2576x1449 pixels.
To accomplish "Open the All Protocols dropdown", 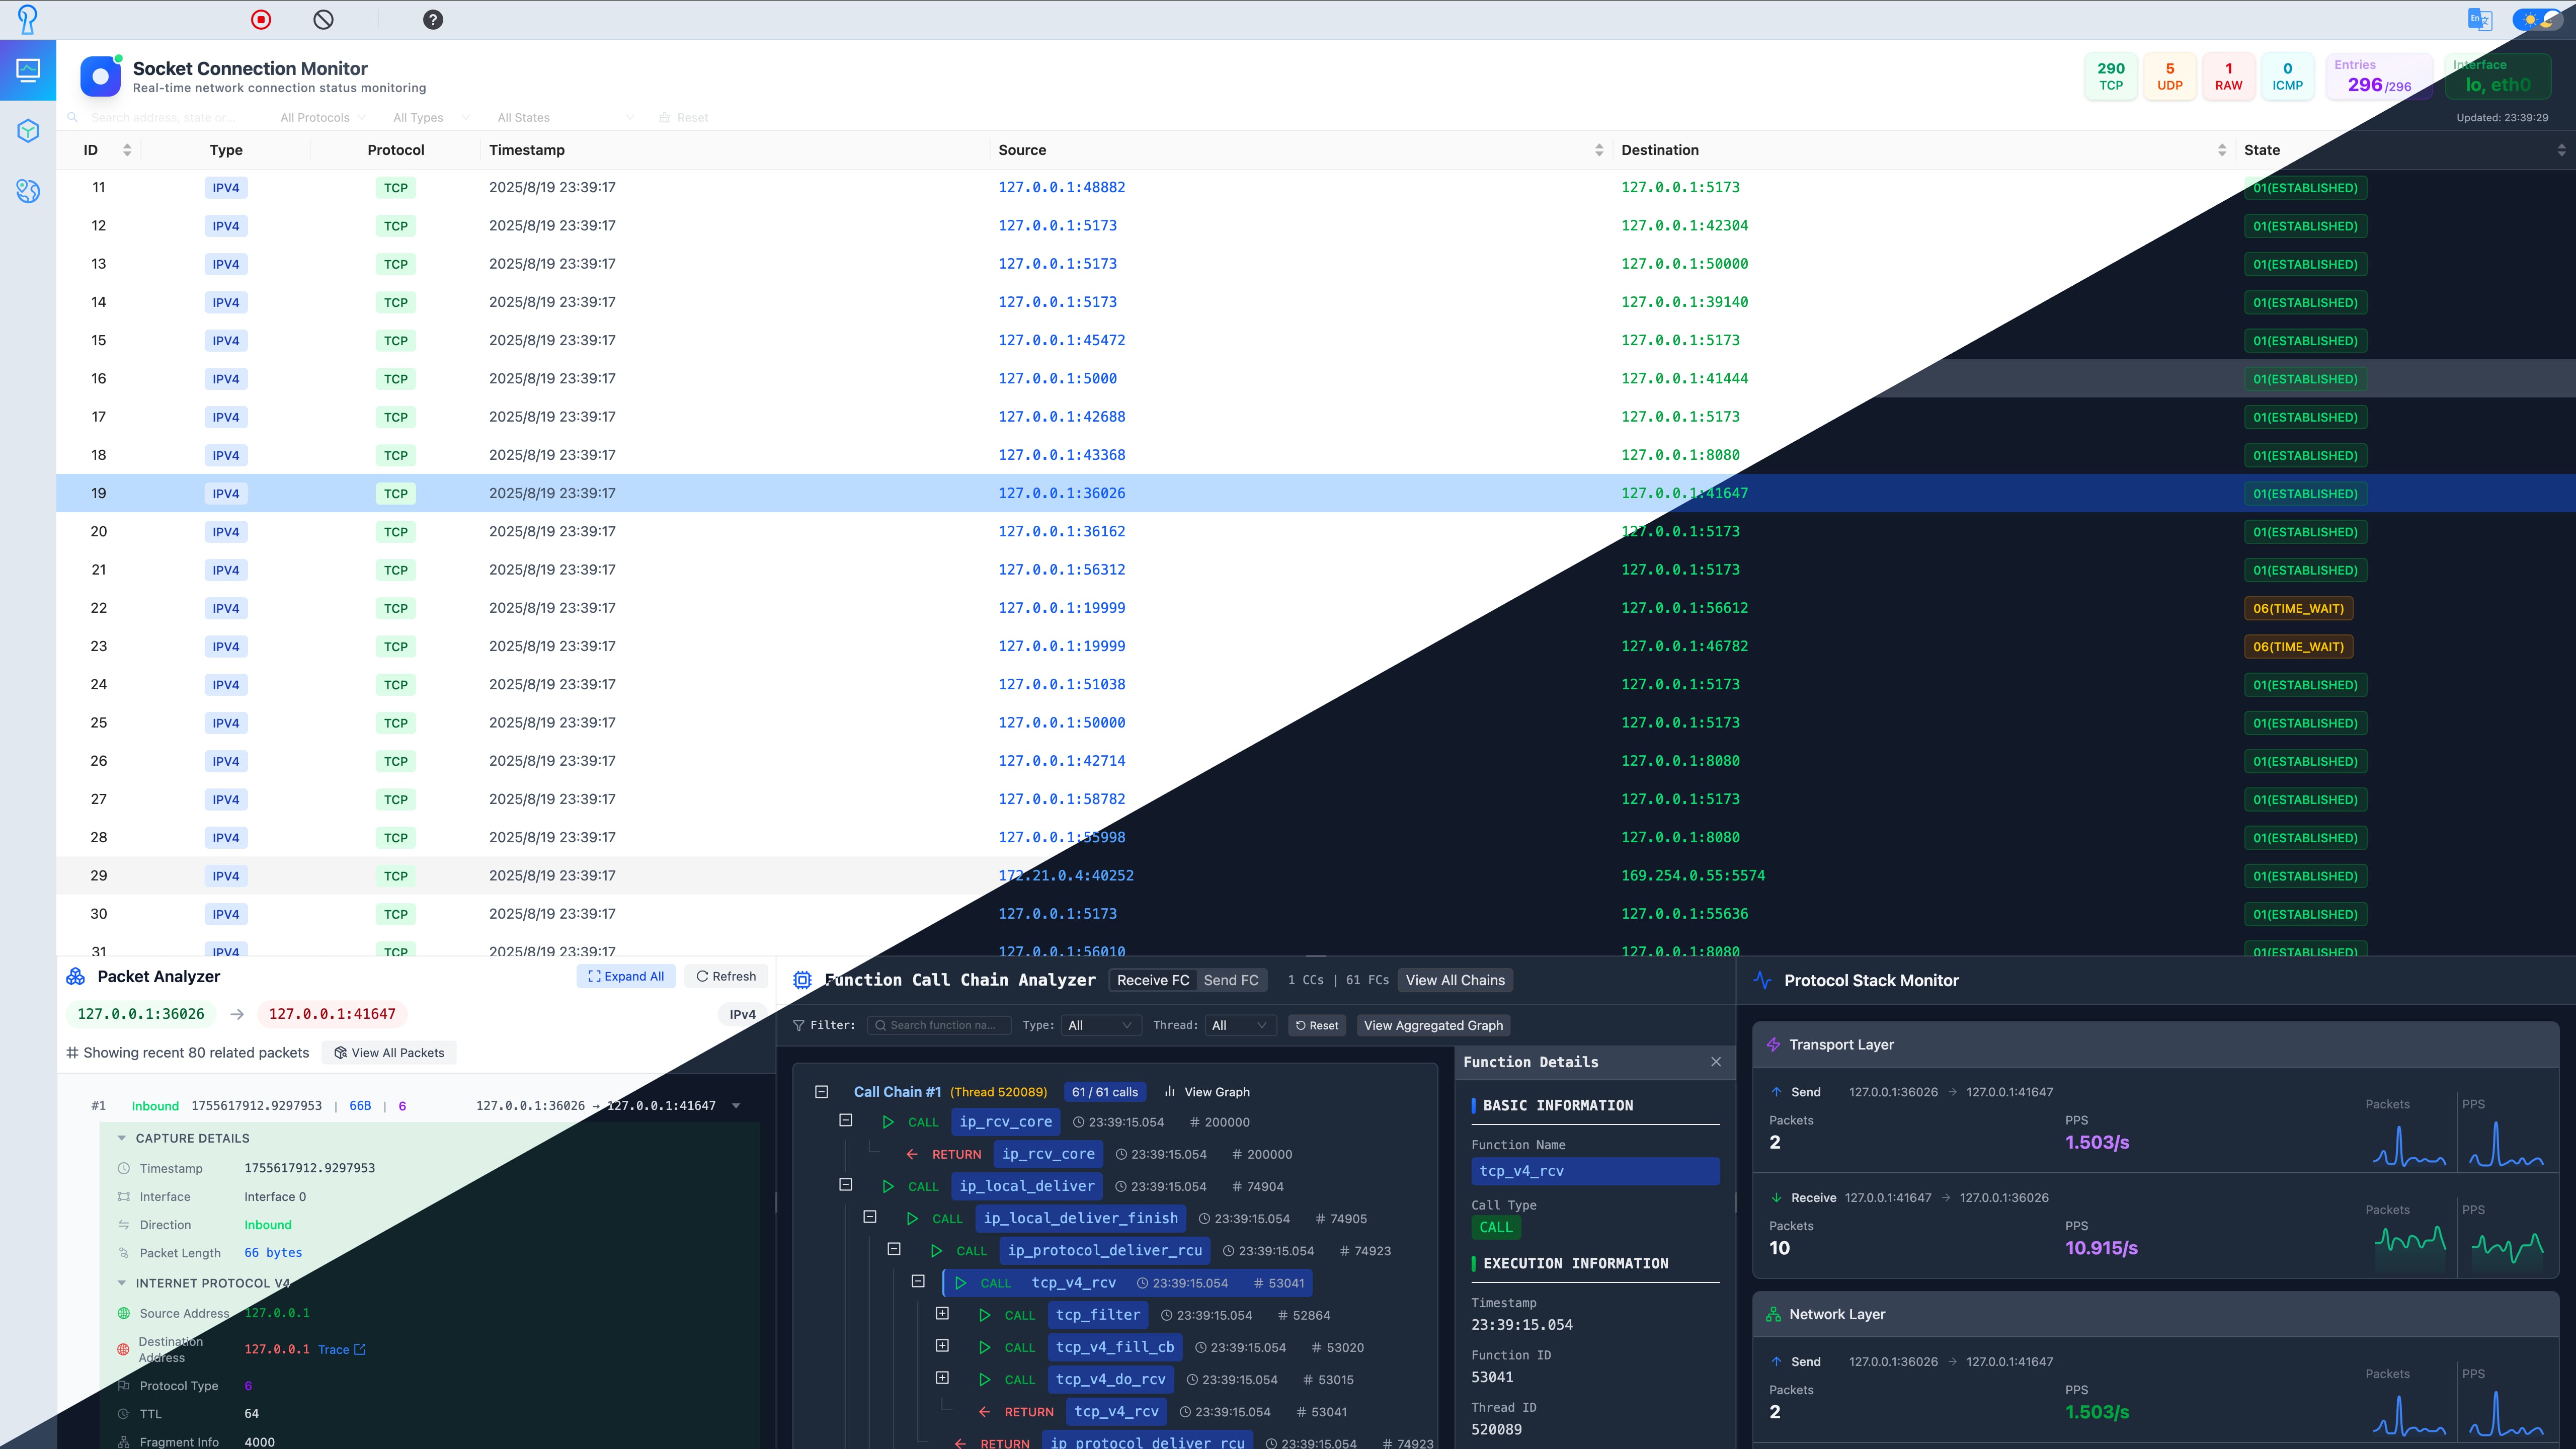I will [322, 117].
